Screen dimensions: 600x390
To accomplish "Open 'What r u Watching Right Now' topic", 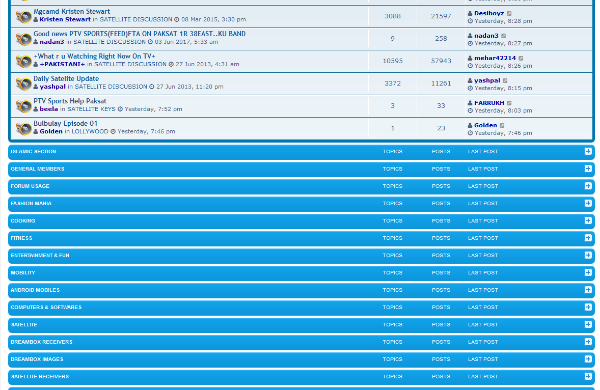I will (94, 56).
